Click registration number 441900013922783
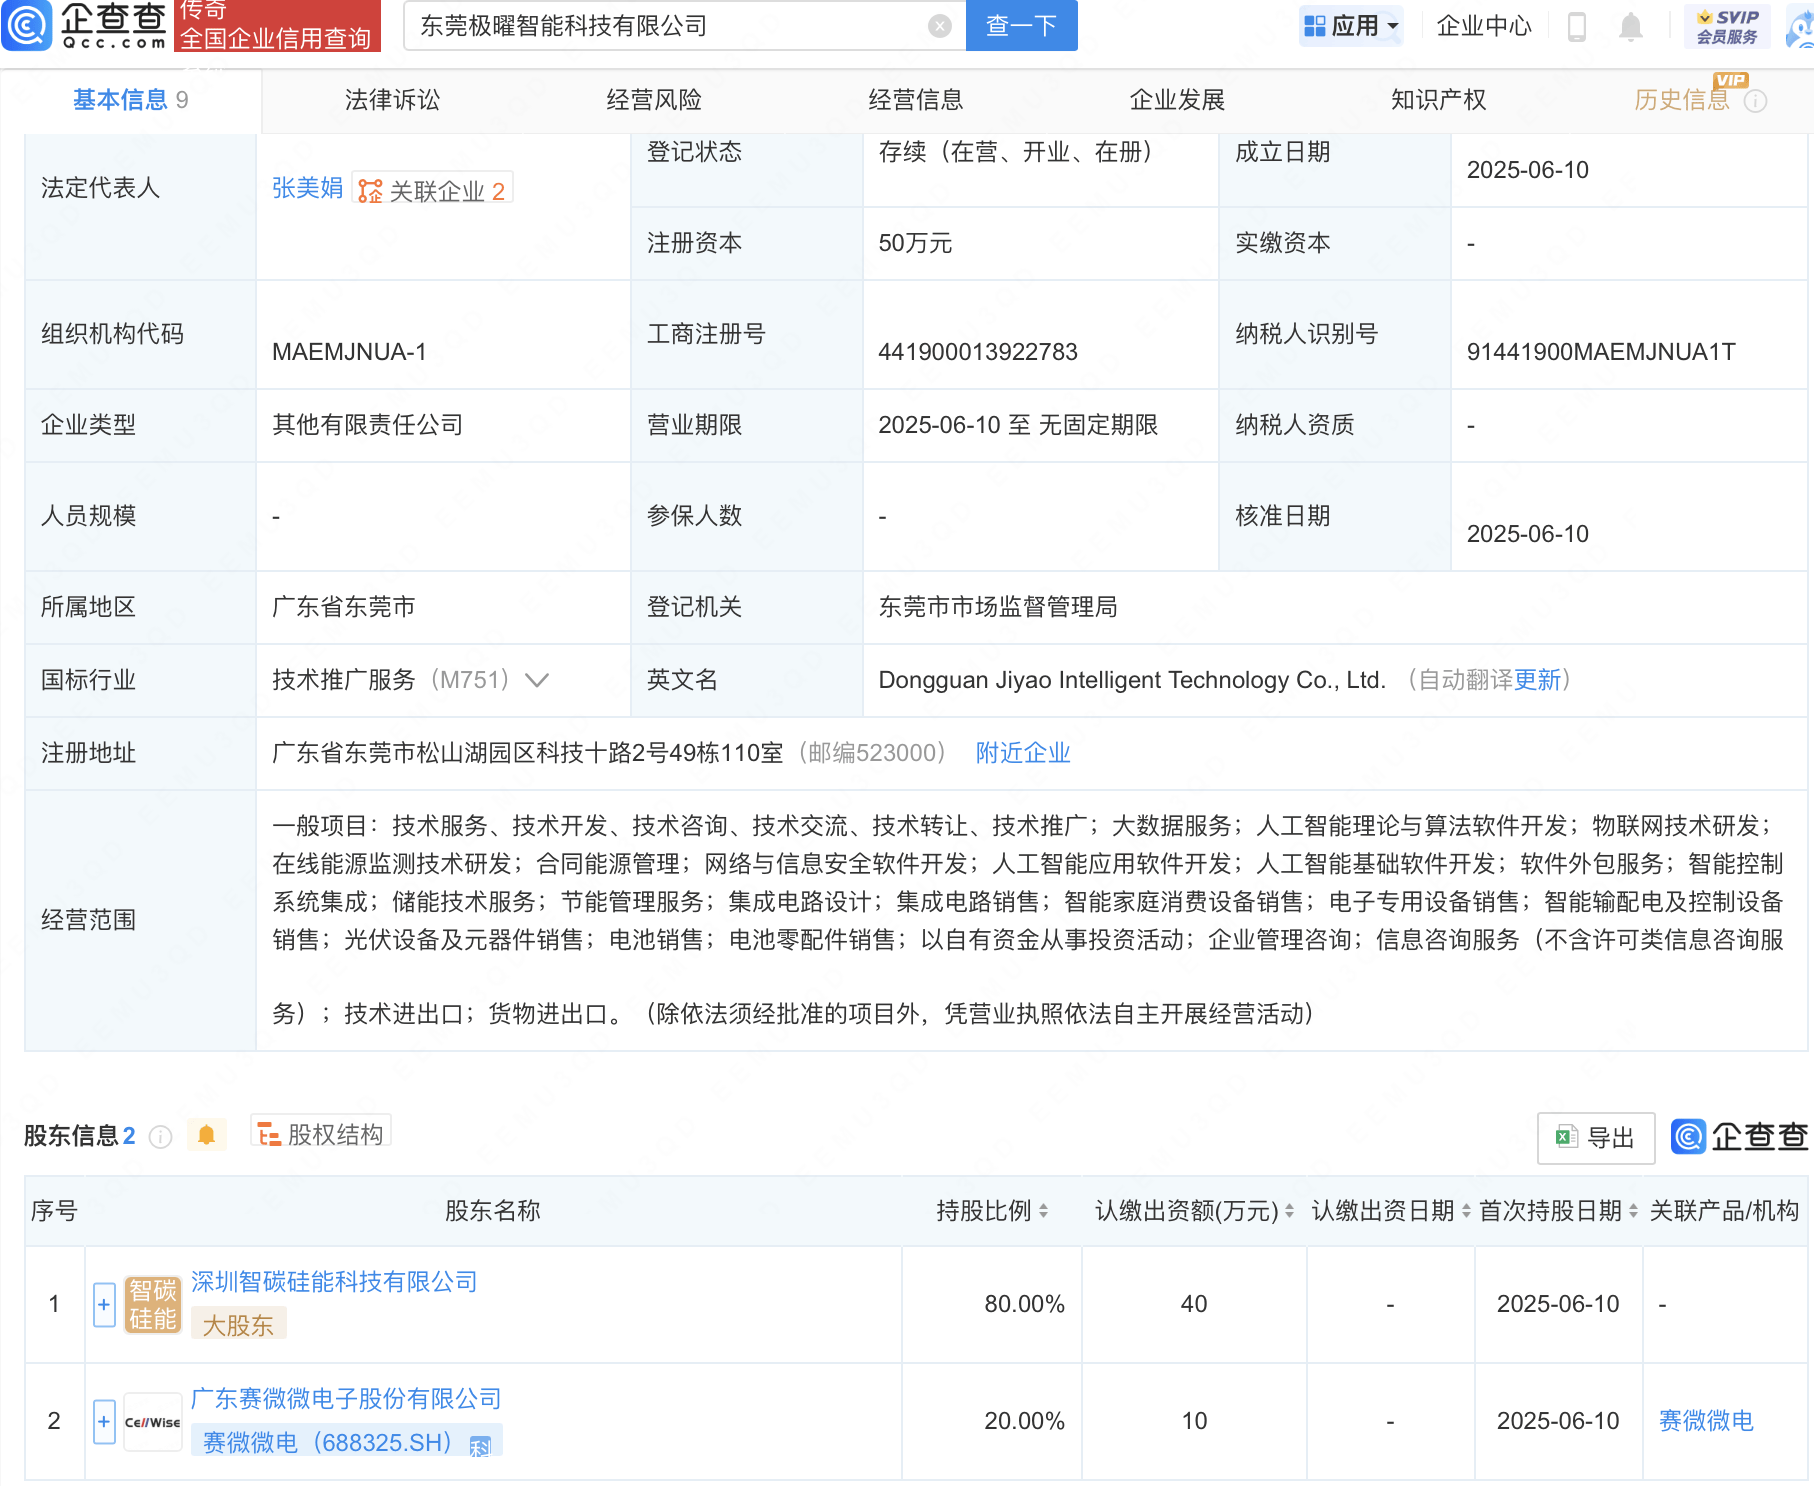The height and width of the screenshot is (1486, 1814). point(978,352)
